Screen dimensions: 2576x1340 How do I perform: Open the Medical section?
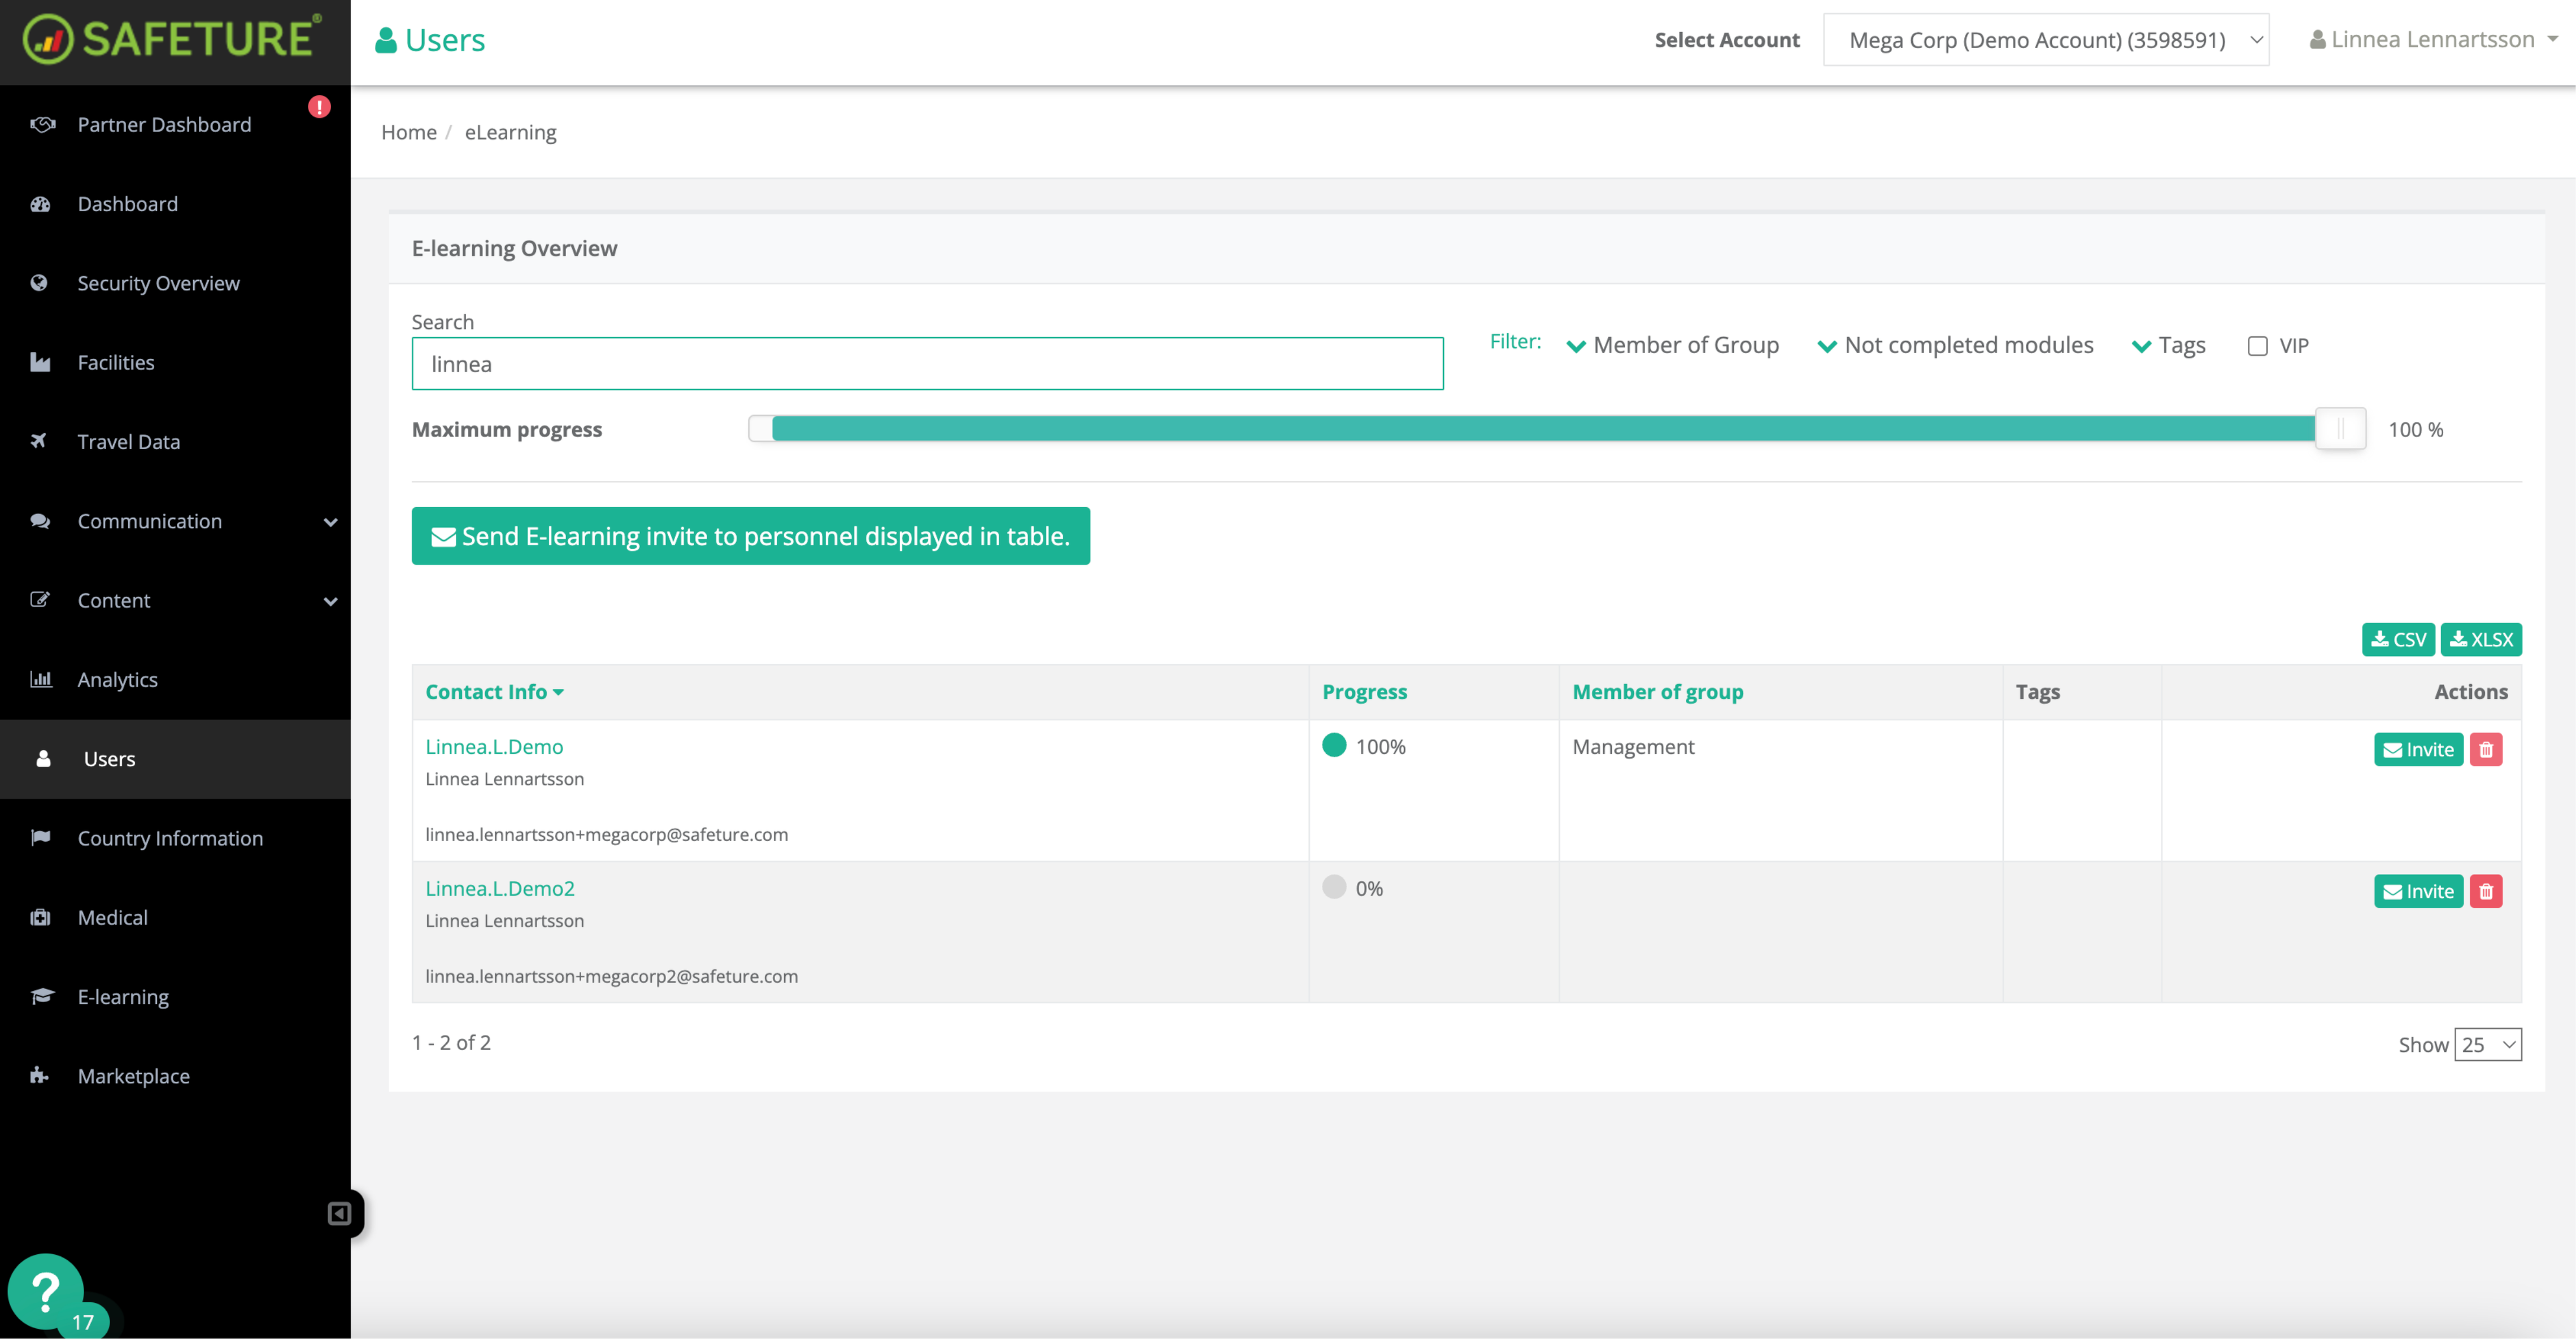[112, 917]
